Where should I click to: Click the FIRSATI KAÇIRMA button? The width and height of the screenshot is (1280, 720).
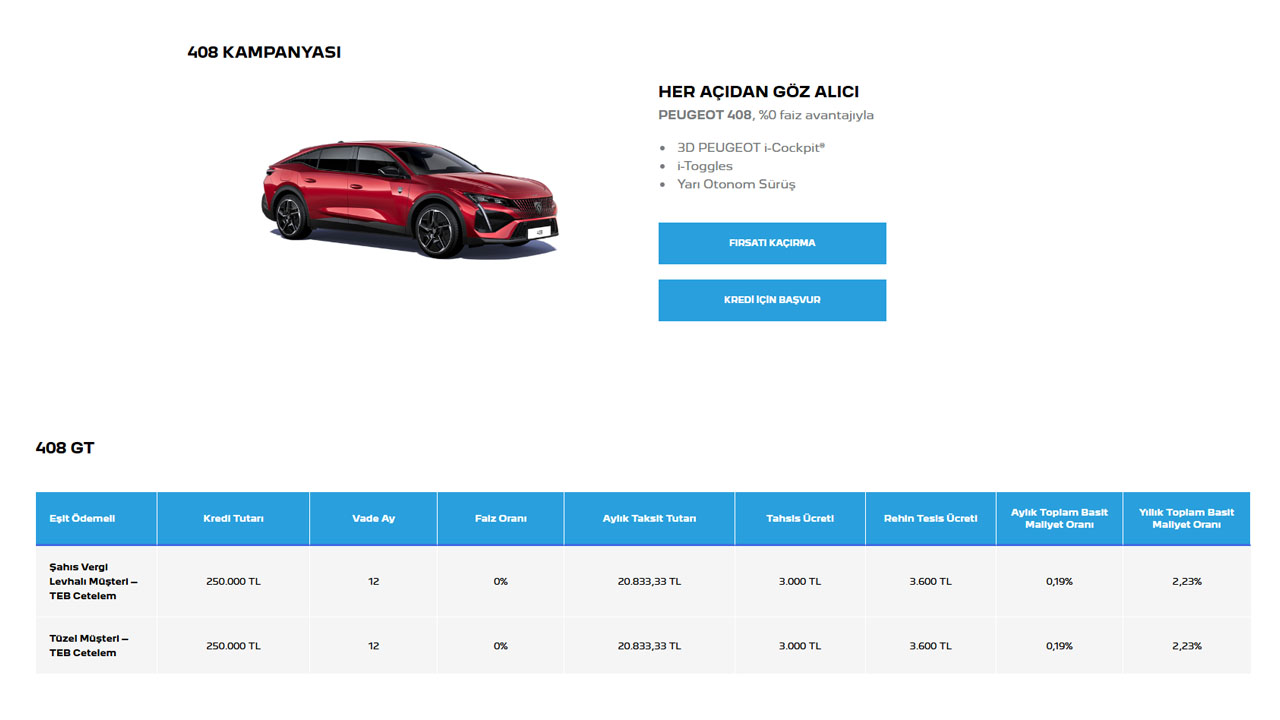pyautogui.click(x=771, y=243)
